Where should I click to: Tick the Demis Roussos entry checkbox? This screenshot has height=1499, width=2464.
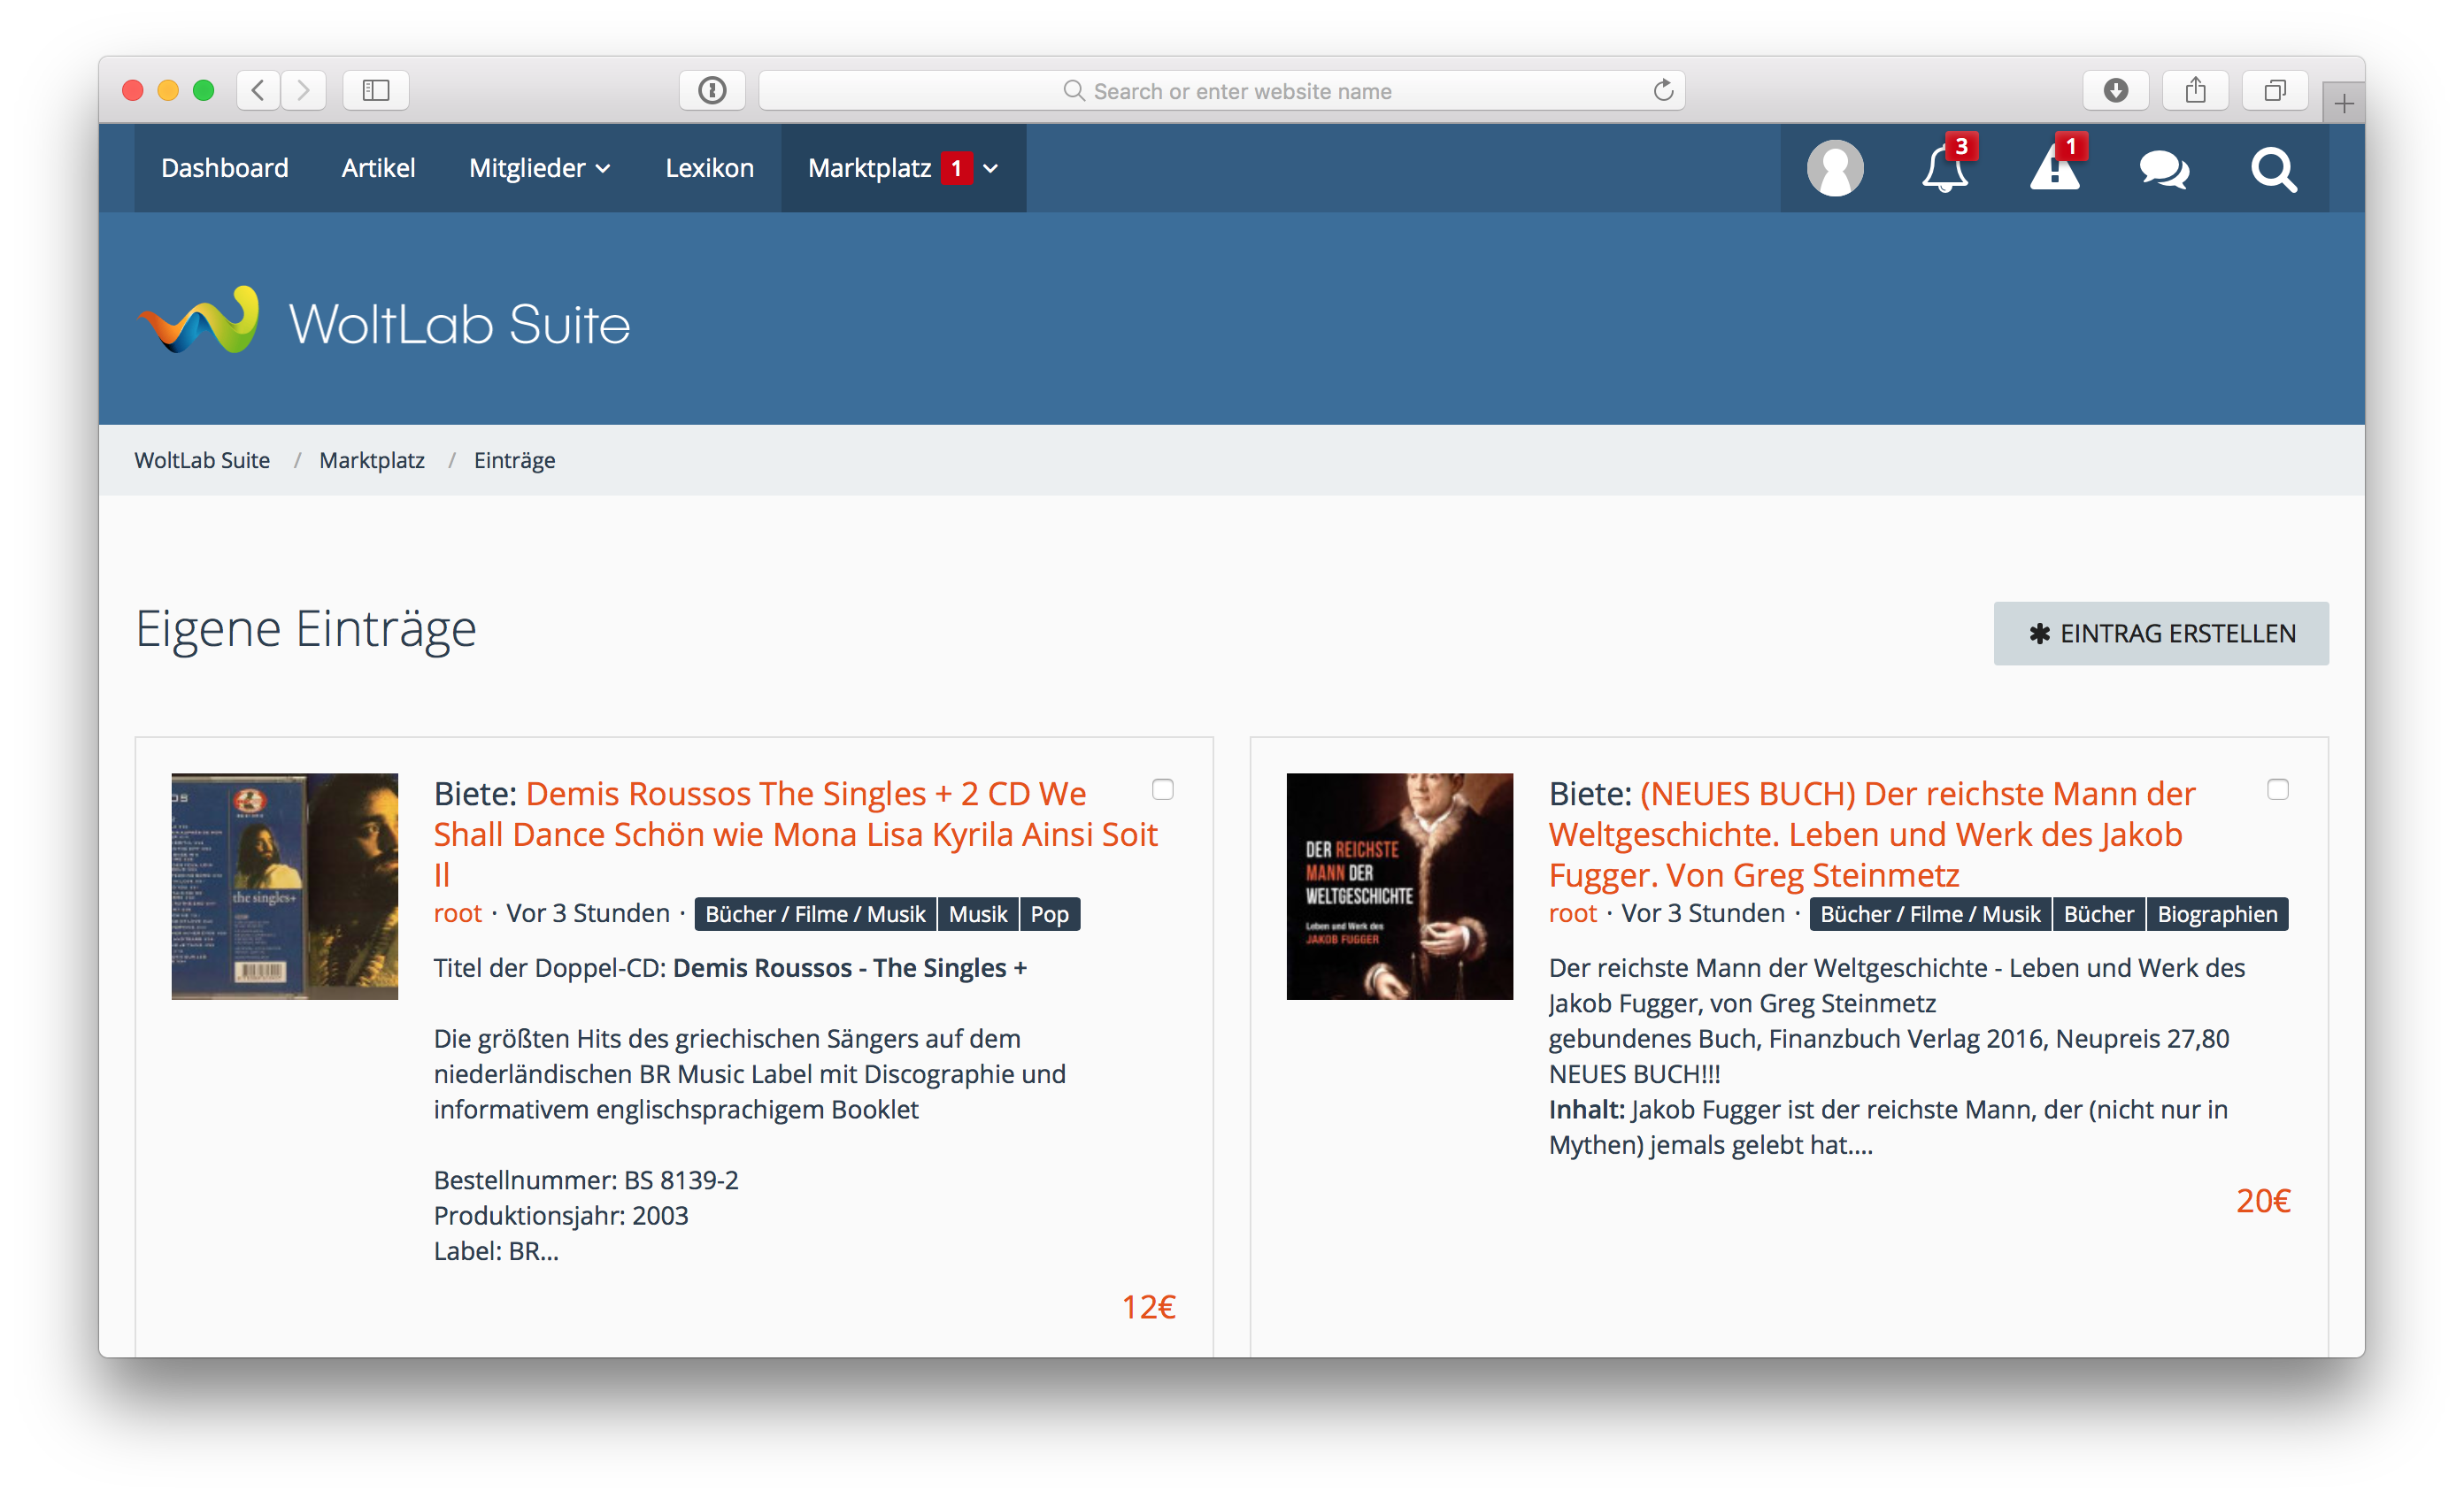(1162, 789)
